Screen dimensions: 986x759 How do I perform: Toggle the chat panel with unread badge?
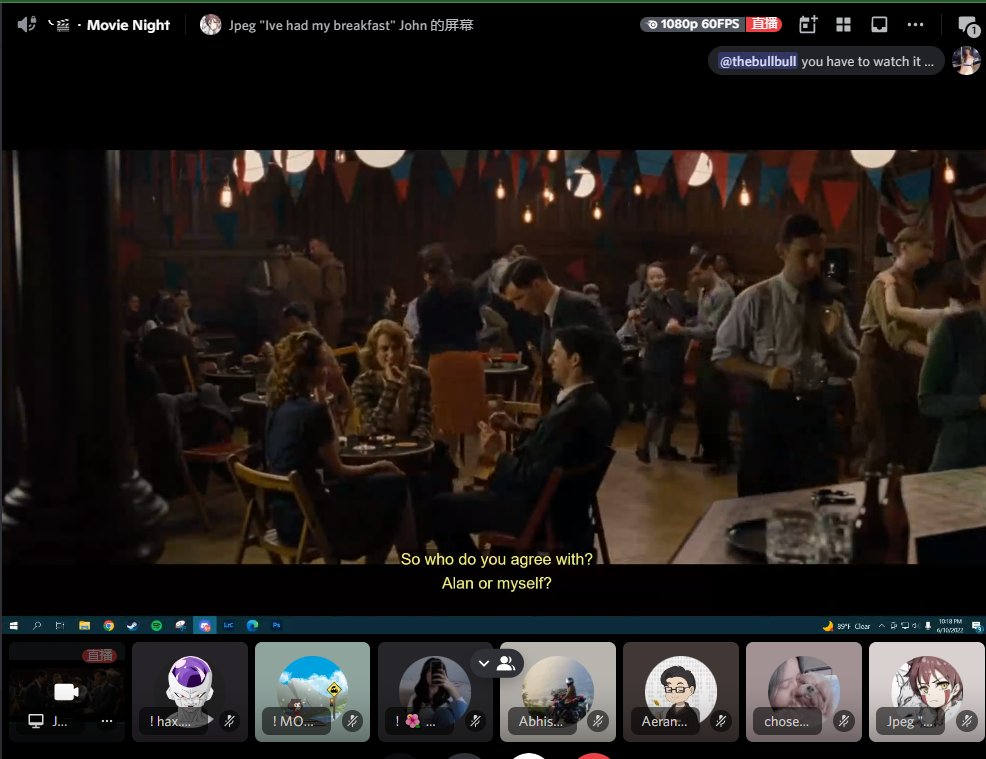[x=968, y=26]
